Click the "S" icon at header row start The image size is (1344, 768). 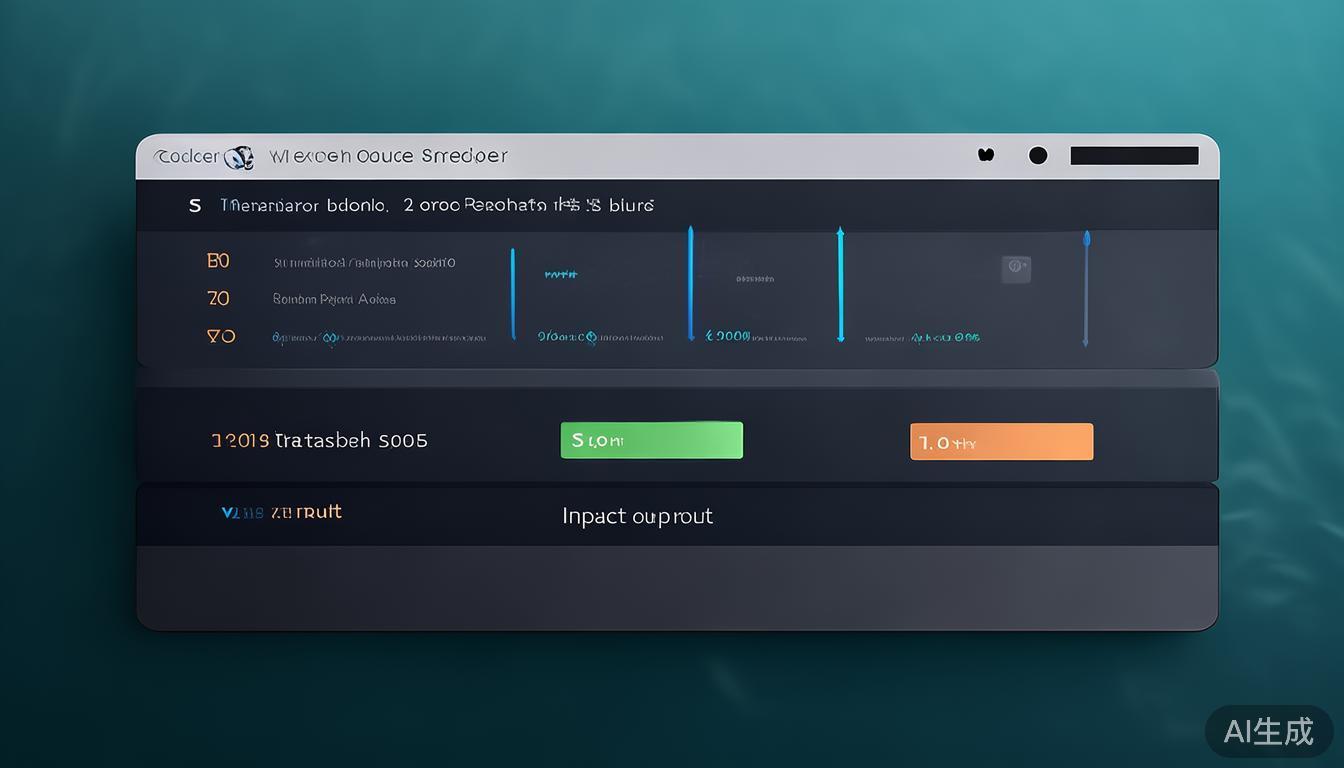(195, 205)
